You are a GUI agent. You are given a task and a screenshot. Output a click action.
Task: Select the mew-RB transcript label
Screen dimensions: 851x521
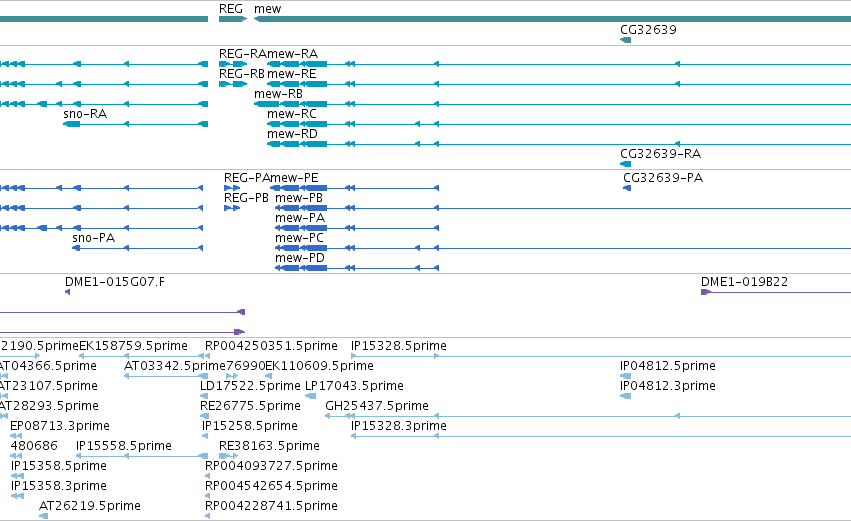click(278, 93)
